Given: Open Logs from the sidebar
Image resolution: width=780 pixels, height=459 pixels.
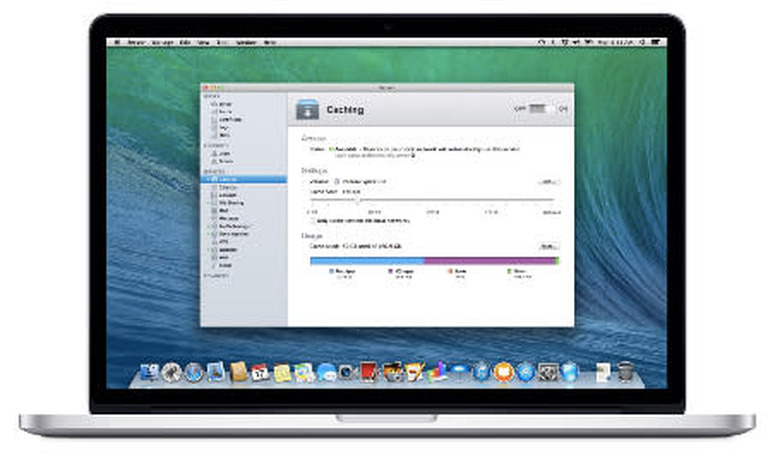Looking at the screenshot, I should [x=223, y=127].
